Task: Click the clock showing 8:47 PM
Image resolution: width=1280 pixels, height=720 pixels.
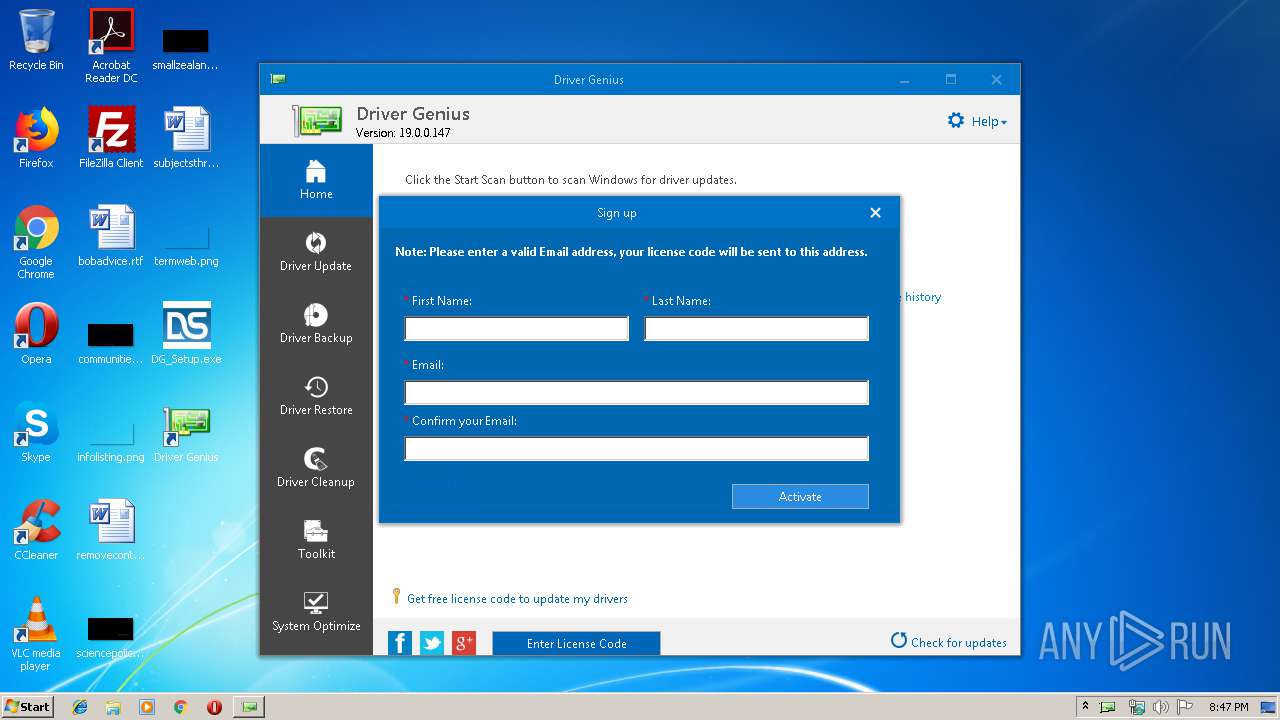Action: coord(1228,707)
